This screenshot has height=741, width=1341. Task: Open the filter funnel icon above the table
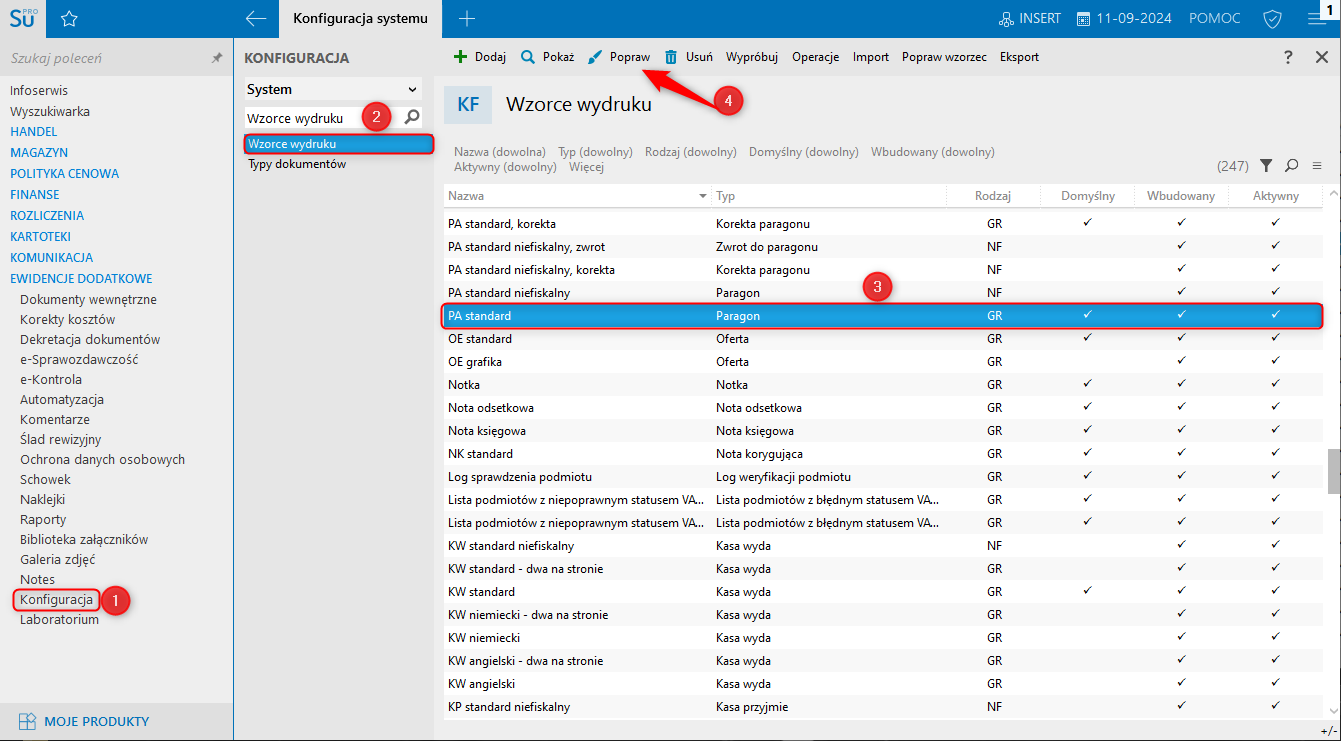pos(1266,165)
